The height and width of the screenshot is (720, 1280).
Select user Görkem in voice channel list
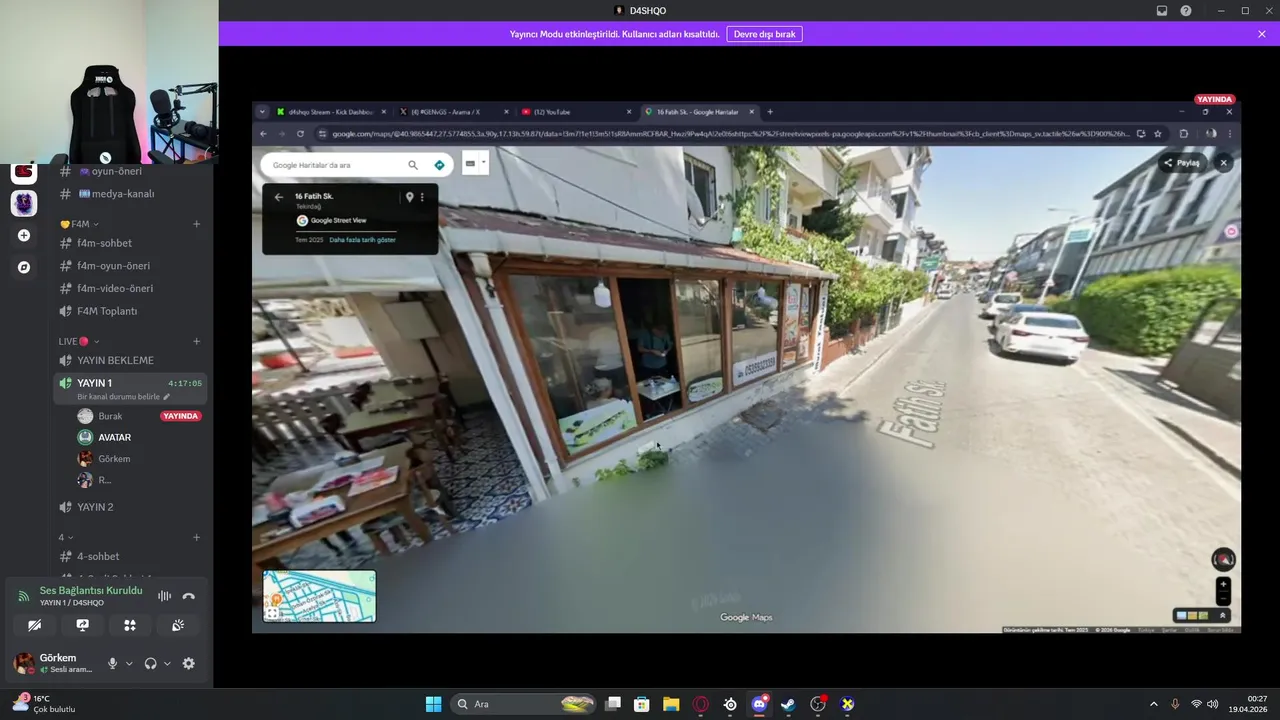coord(138,459)
